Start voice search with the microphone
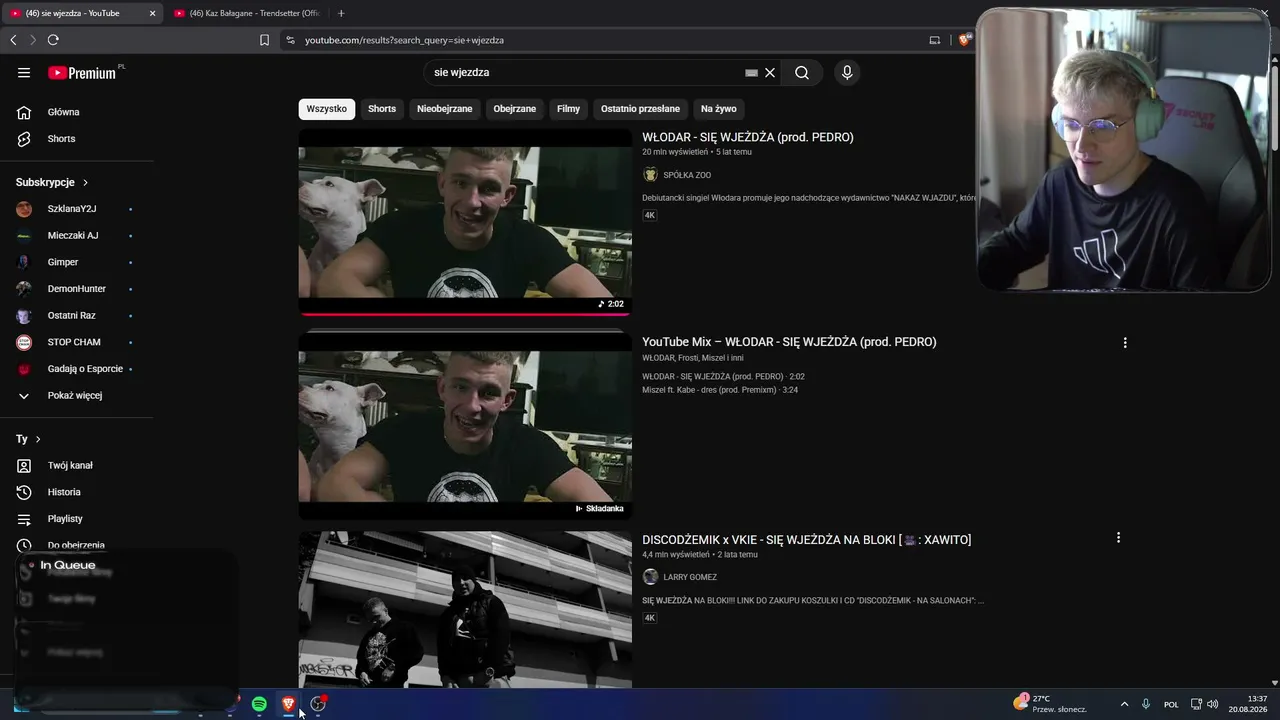Viewport: 1280px width, 720px height. [847, 73]
